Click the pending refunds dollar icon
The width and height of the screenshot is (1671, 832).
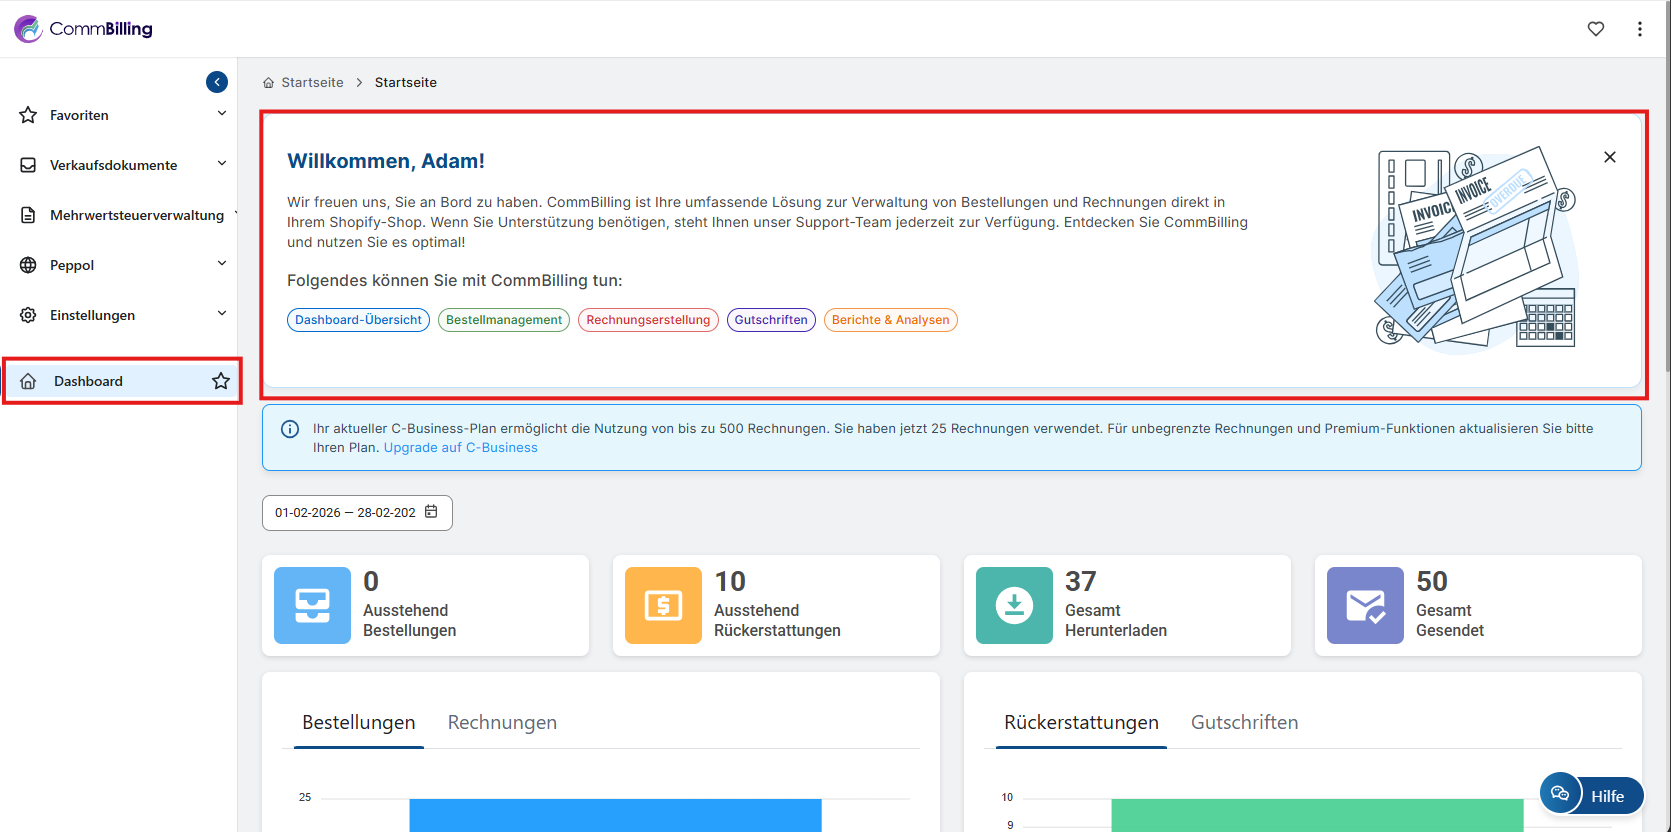tap(663, 606)
